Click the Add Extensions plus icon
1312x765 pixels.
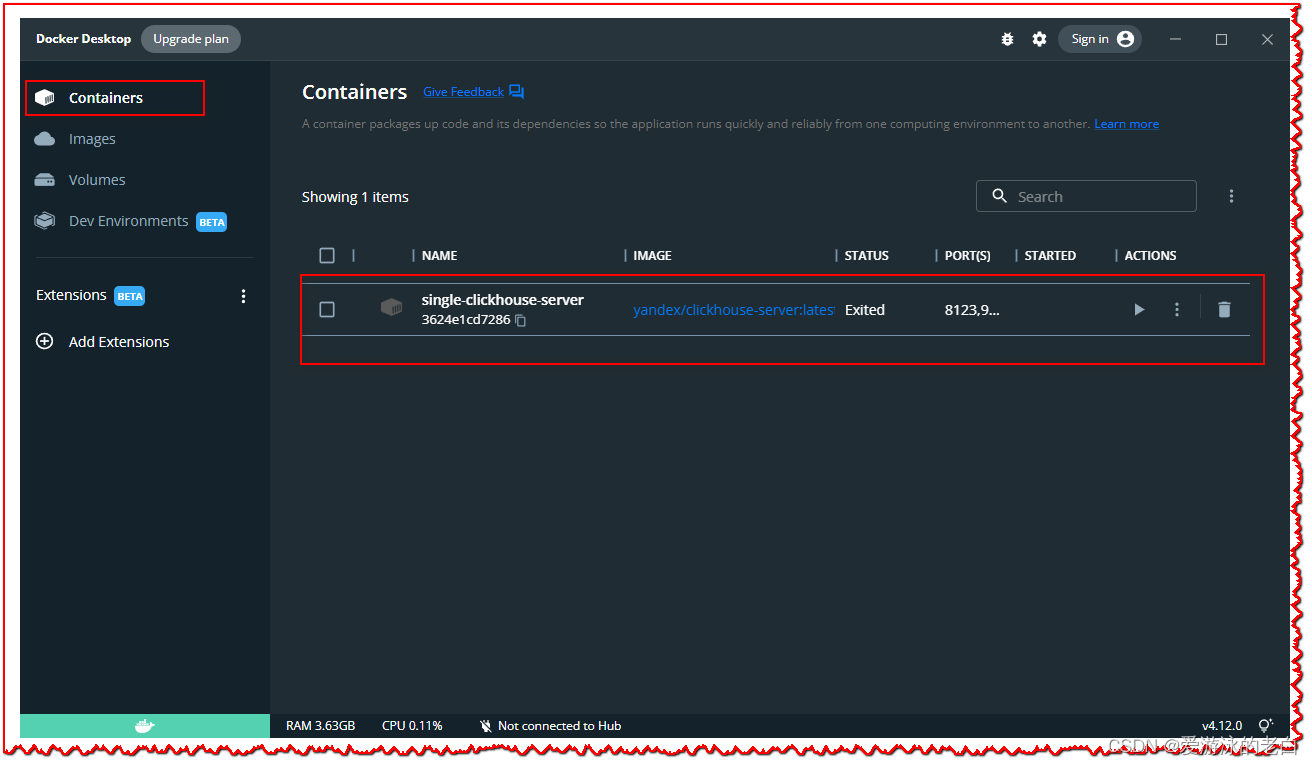click(x=44, y=341)
